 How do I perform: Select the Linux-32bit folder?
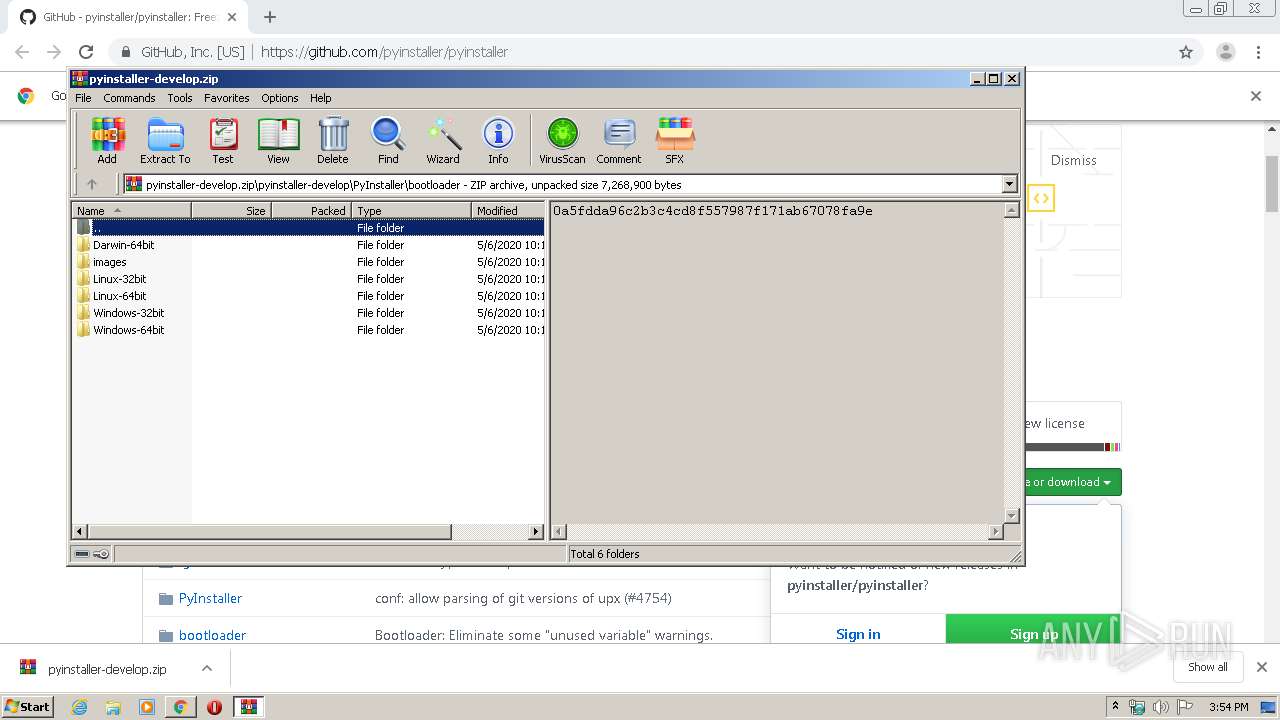(308, 279)
